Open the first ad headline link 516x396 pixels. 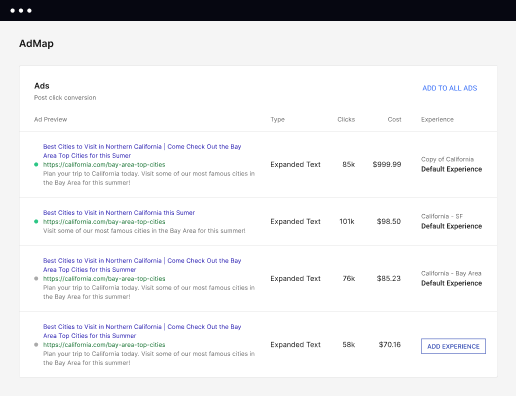(142, 151)
